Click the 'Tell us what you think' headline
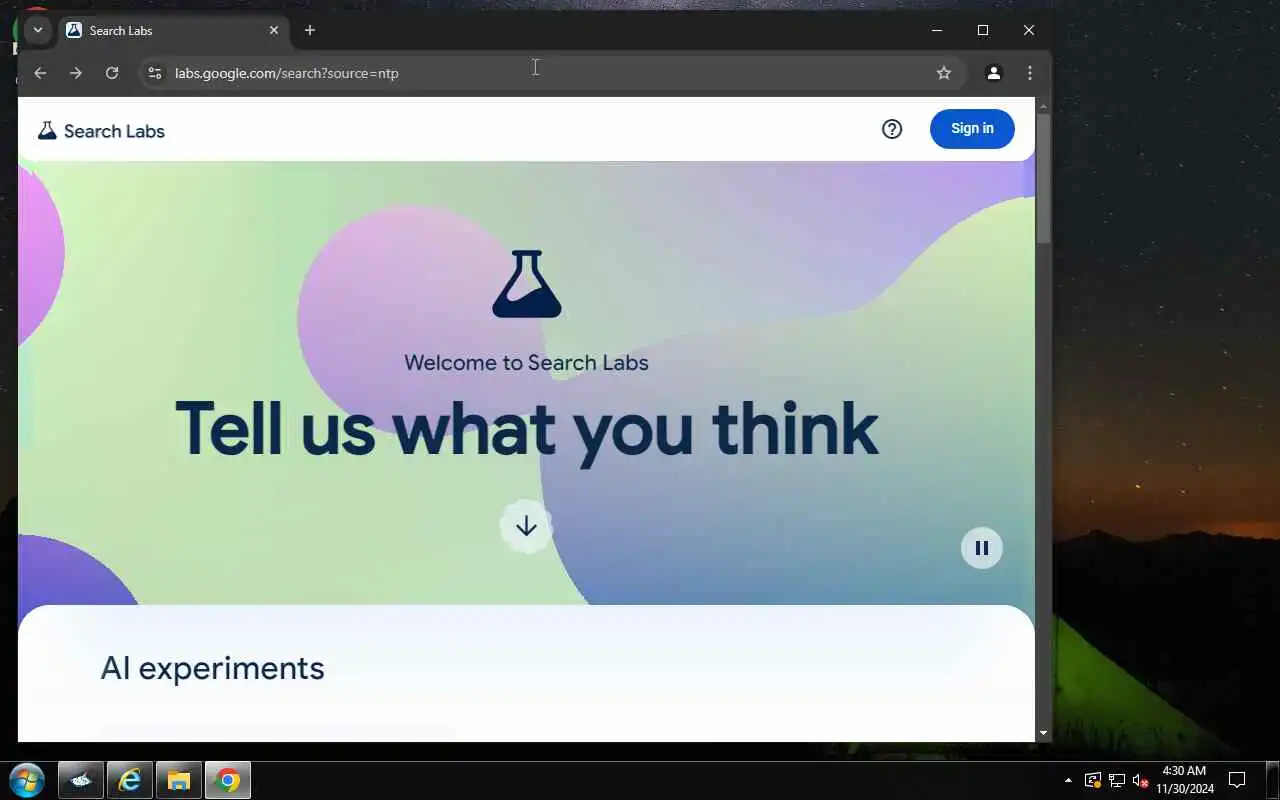The height and width of the screenshot is (800, 1280). (x=527, y=429)
